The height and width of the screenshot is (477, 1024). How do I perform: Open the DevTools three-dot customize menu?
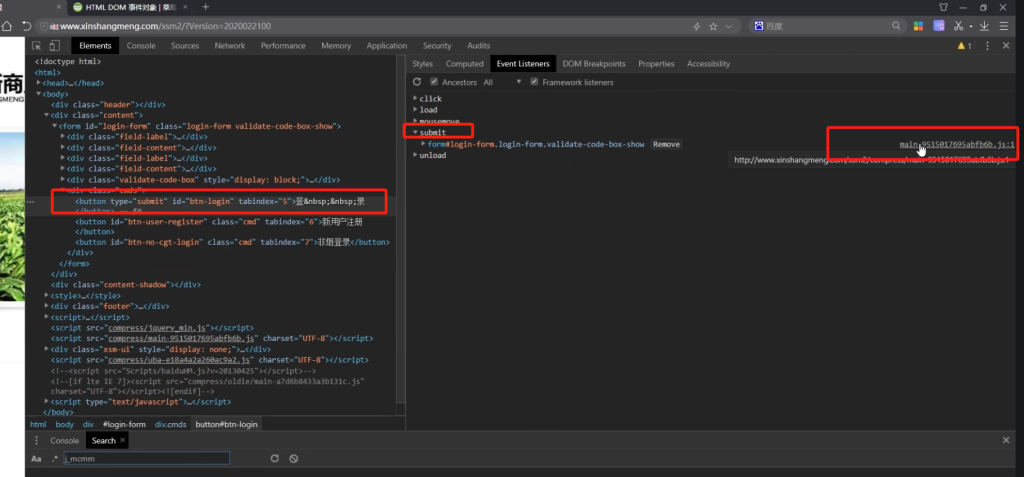click(x=987, y=46)
